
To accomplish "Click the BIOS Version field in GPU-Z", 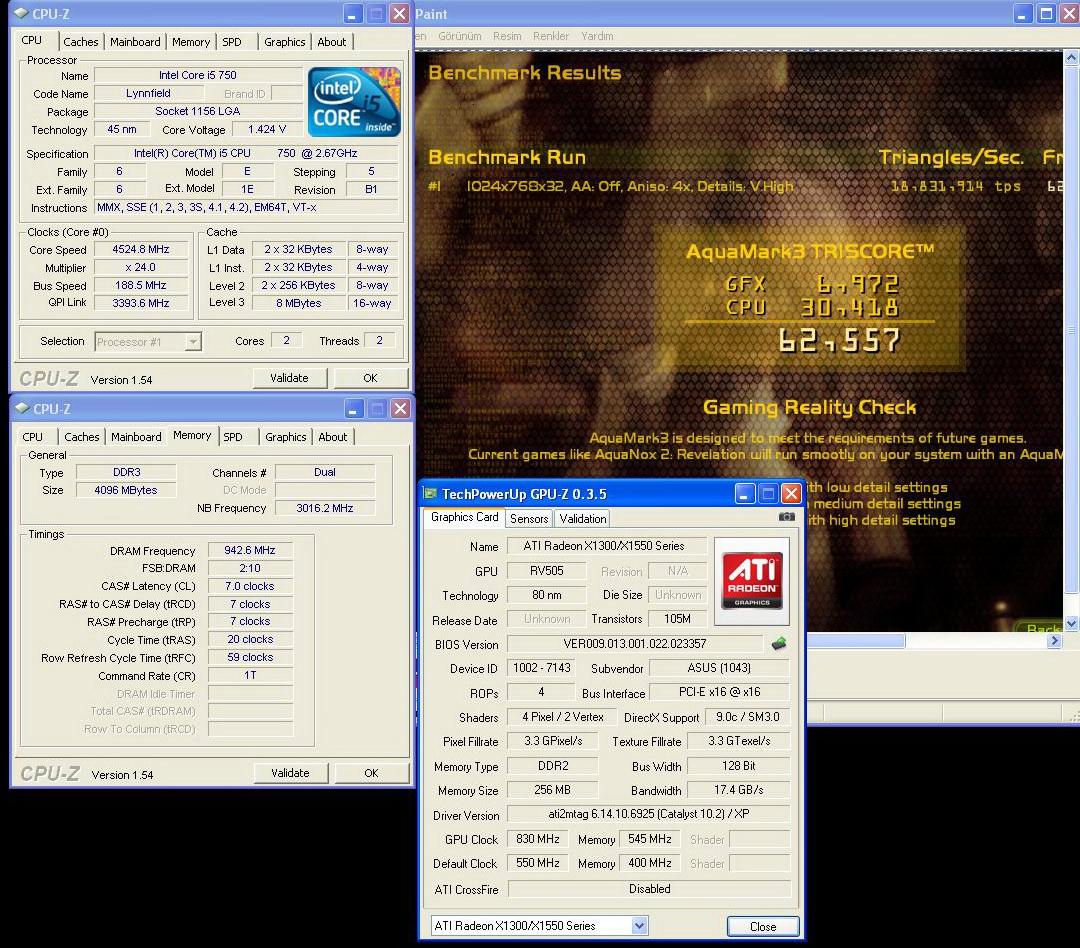I will pos(634,643).
